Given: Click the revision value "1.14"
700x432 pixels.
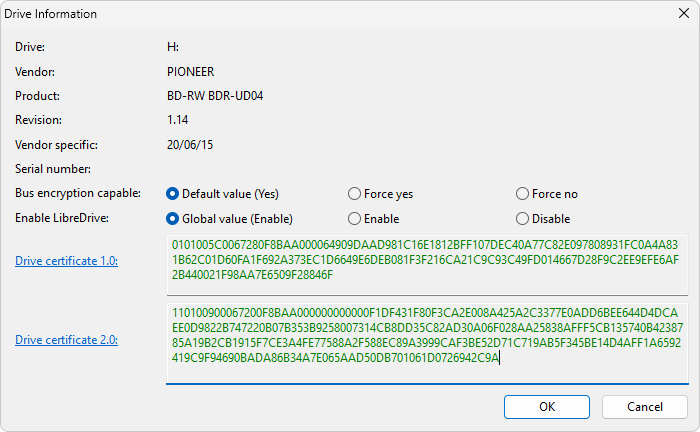Looking at the screenshot, I should [178, 120].
